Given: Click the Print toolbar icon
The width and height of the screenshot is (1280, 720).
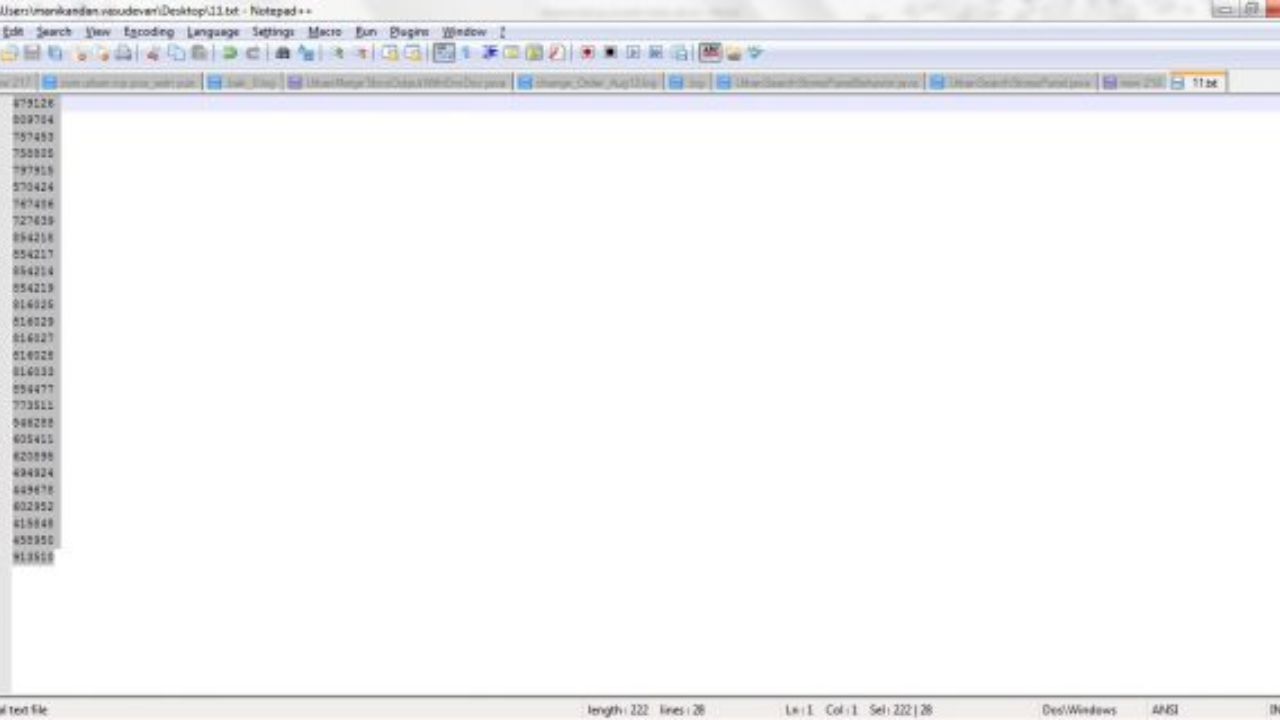Looking at the screenshot, I should pyautogui.click(x=124, y=53).
